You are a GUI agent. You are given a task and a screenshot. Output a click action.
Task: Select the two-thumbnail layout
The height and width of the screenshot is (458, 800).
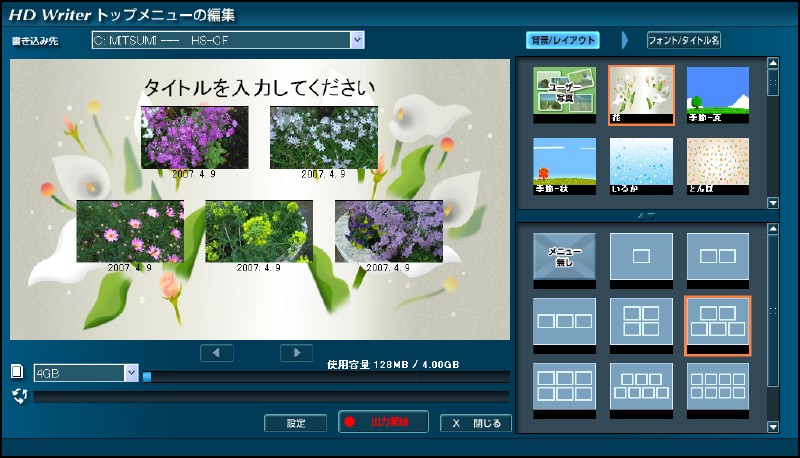pyautogui.click(x=718, y=256)
